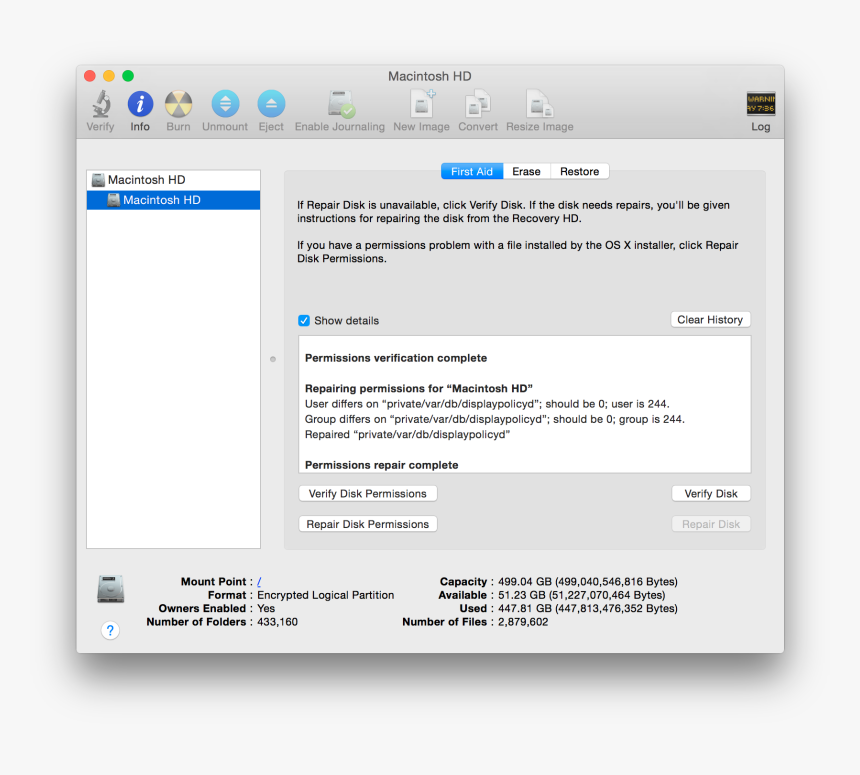The width and height of the screenshot is (860, 775).
Task: Open the Resize Image tool
Action: tap(539, 105)
